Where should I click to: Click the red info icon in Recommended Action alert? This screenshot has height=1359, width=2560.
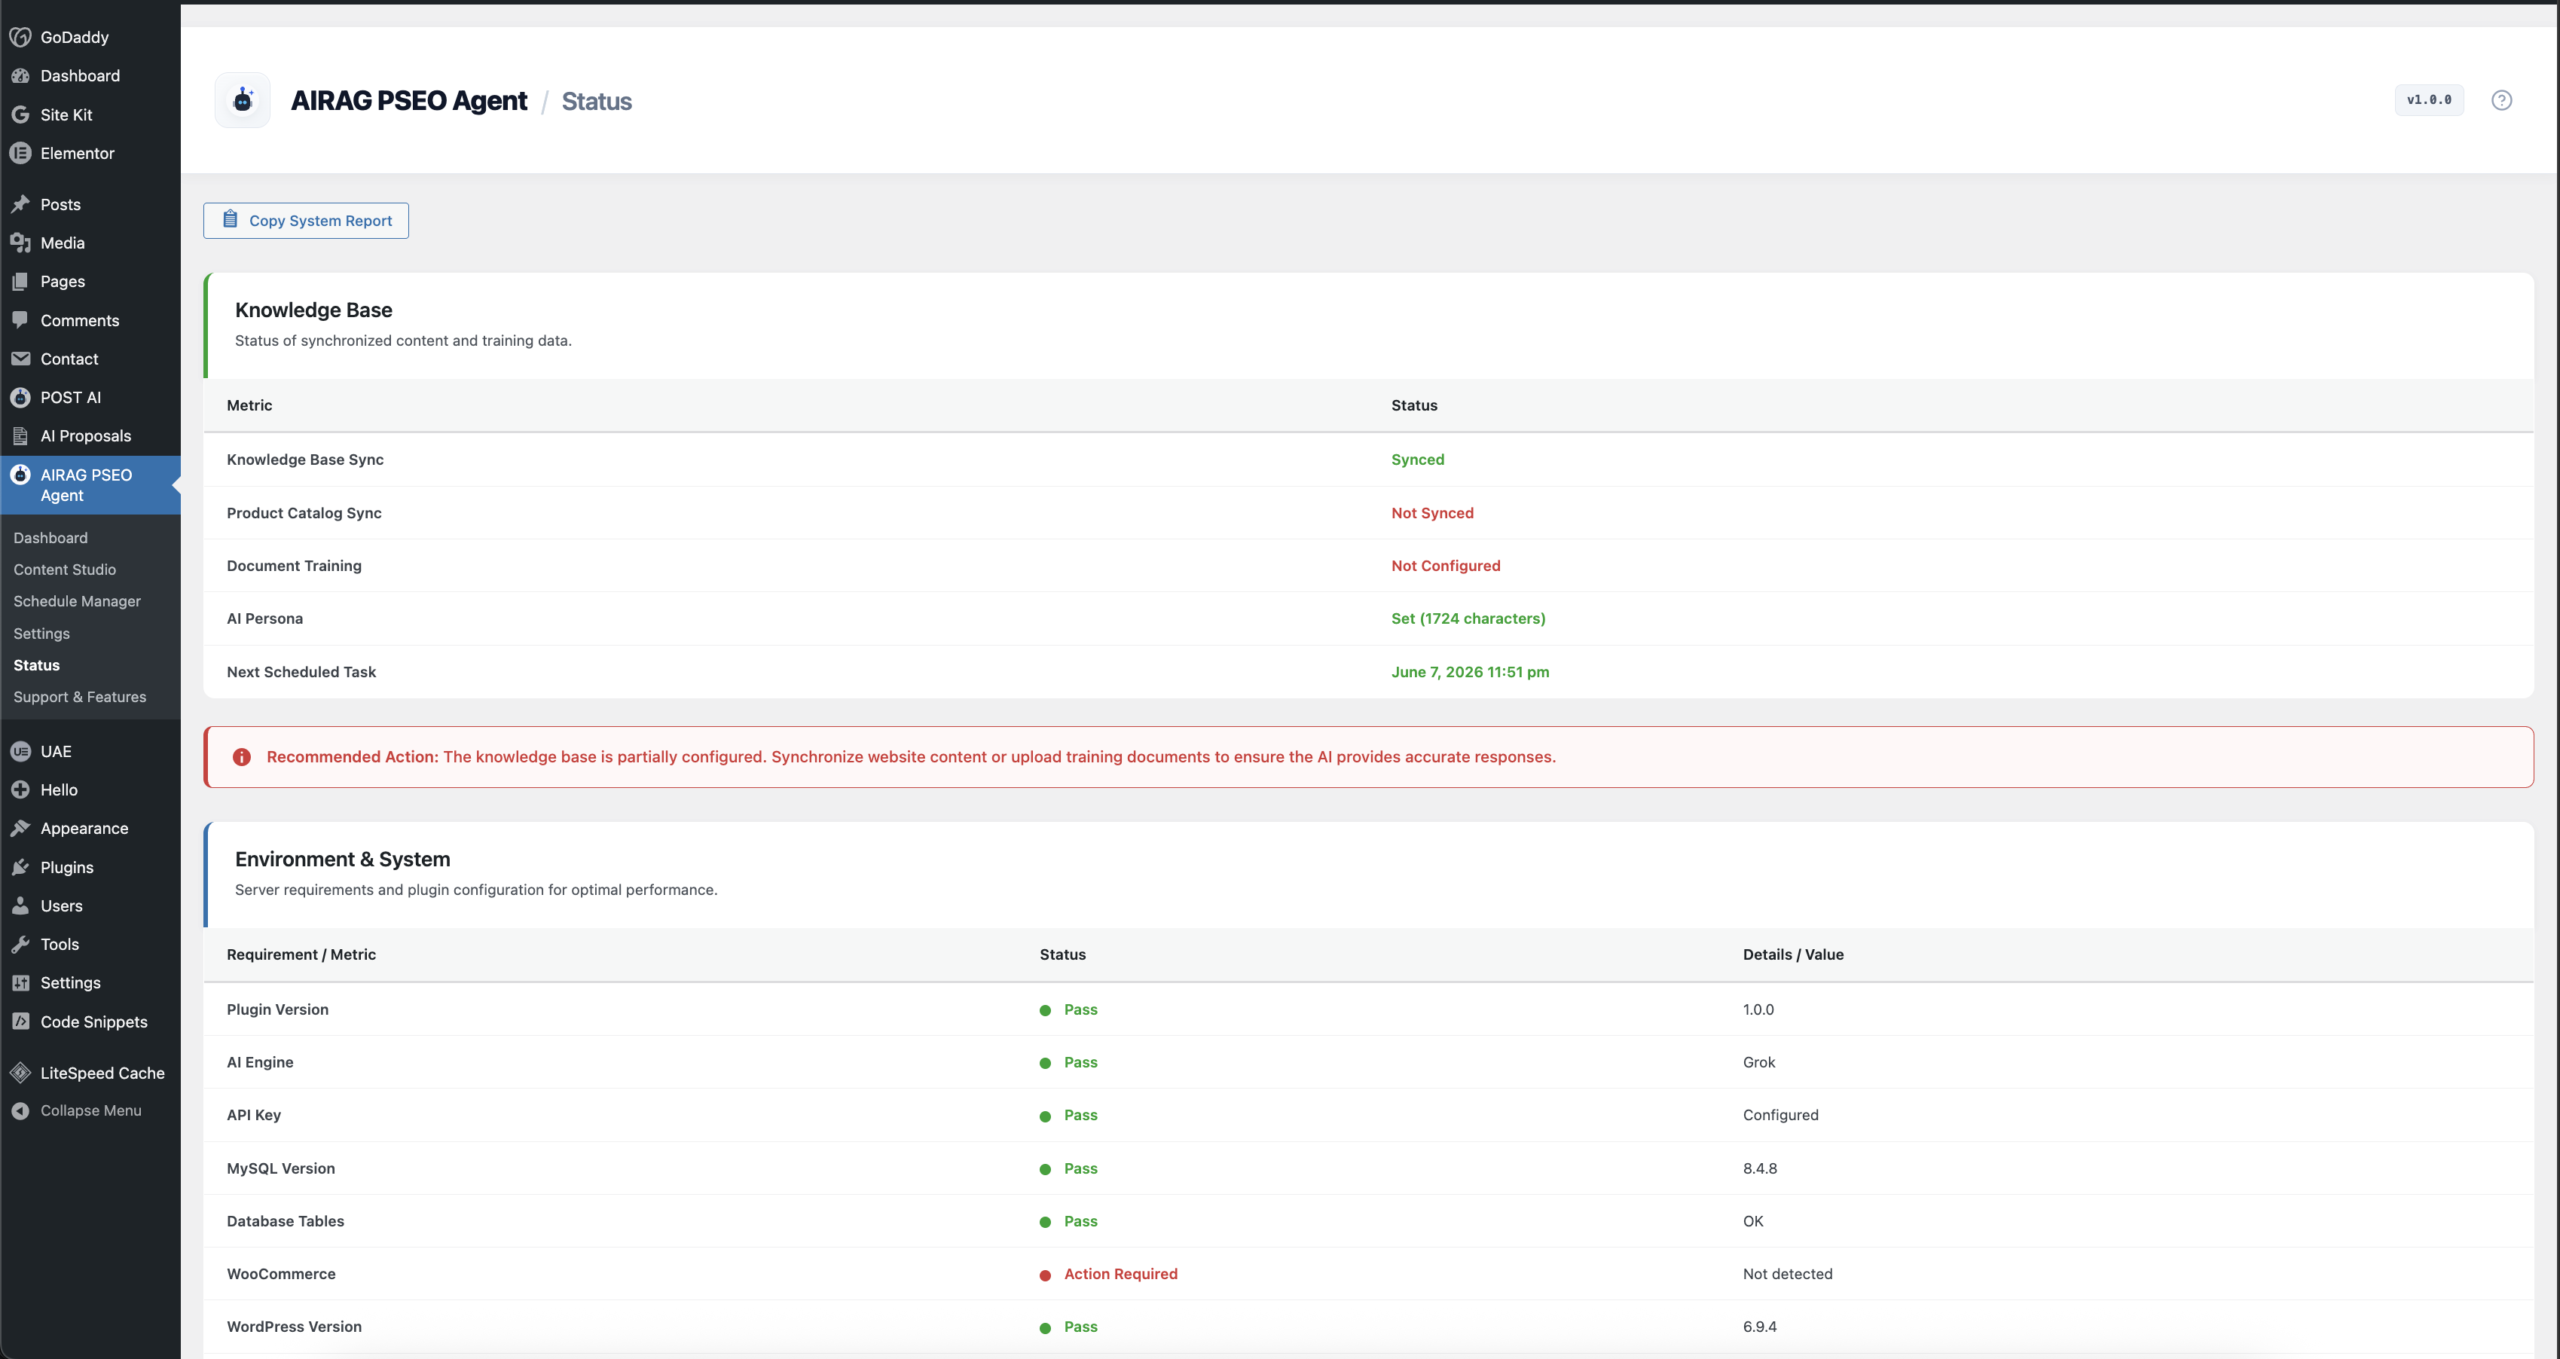[242, 757]
